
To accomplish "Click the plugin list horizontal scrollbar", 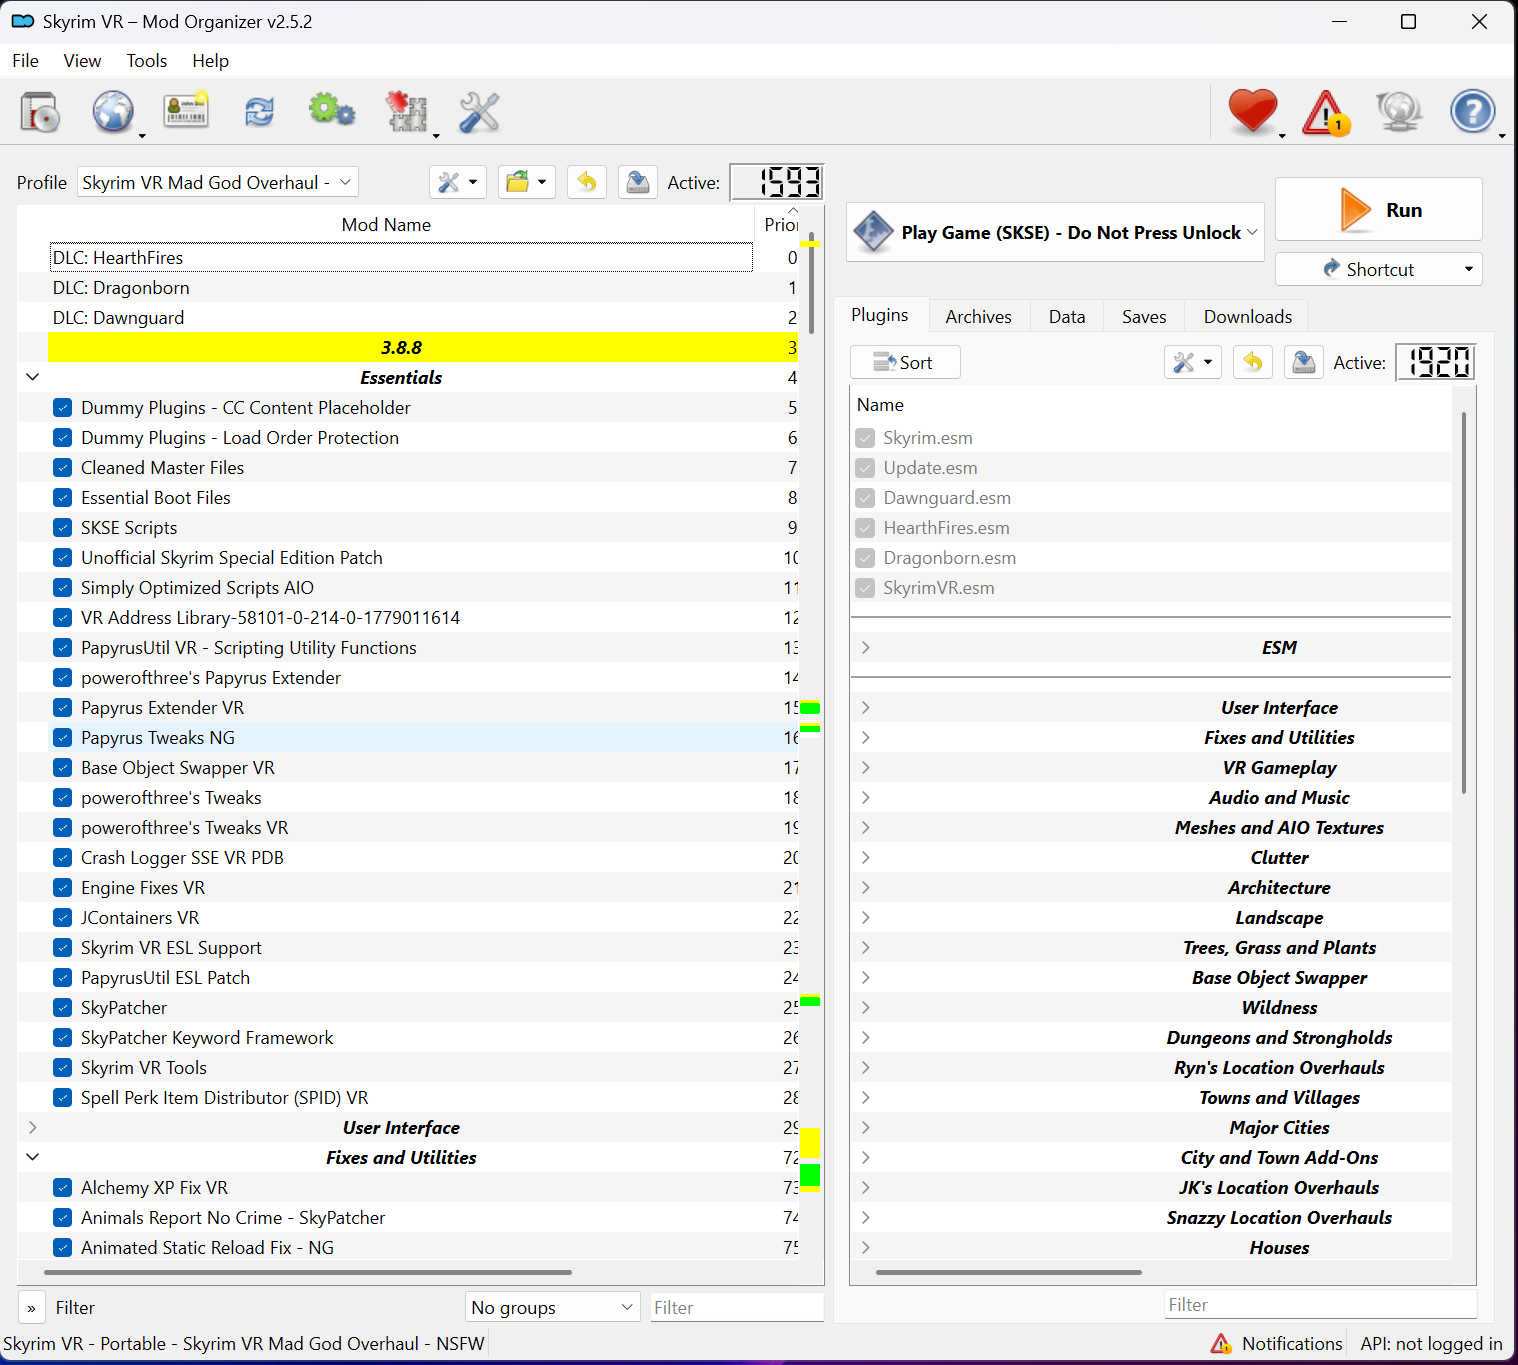I will tap(1008, 1272).
